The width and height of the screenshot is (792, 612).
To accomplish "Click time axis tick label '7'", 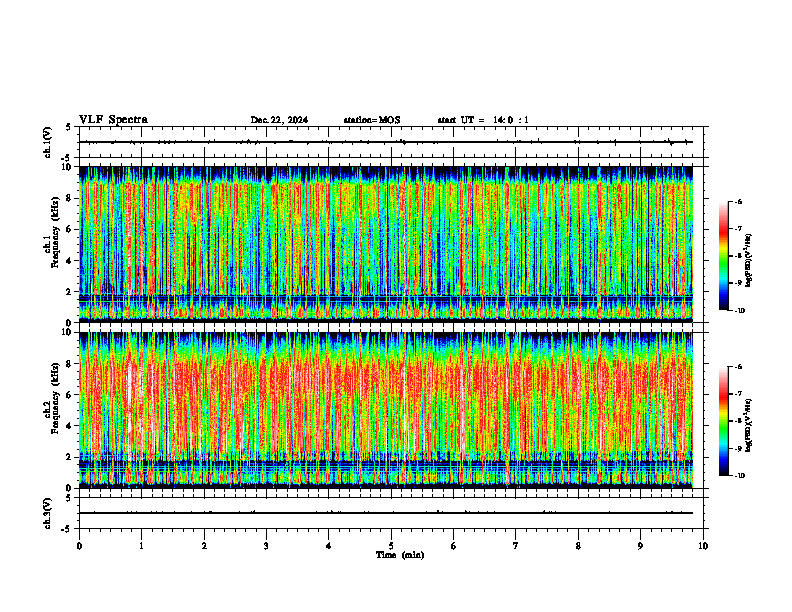I will (516, 546).
